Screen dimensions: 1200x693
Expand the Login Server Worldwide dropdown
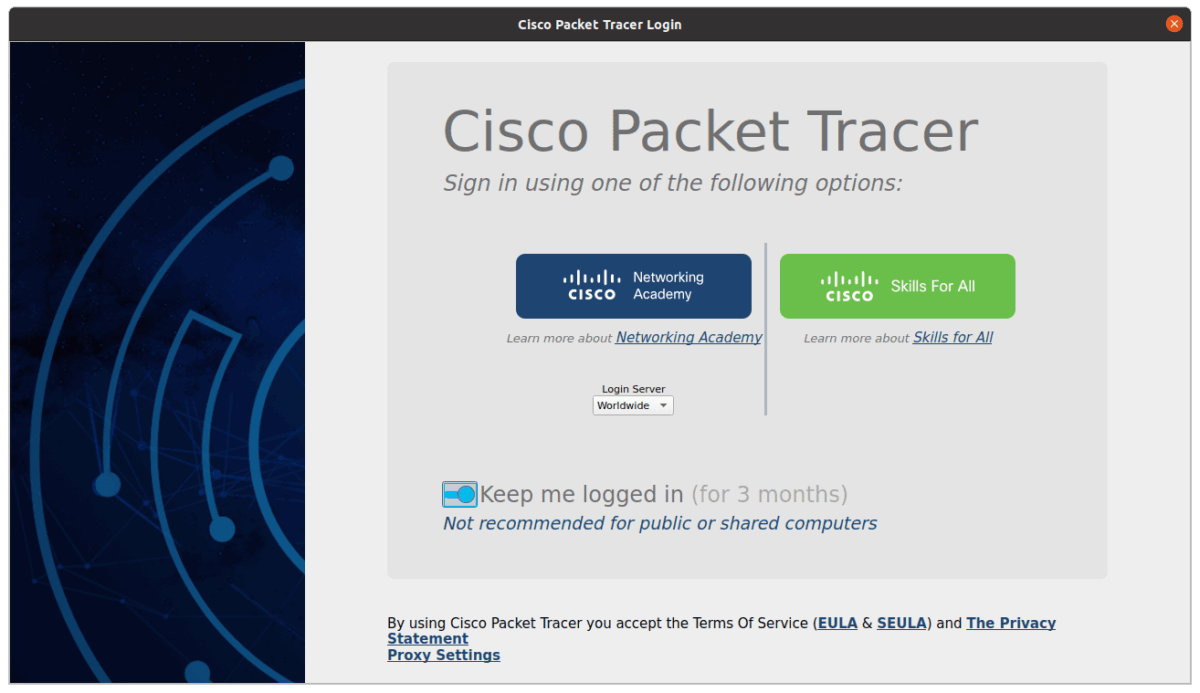pyautogui.click(x=633, y=406)
